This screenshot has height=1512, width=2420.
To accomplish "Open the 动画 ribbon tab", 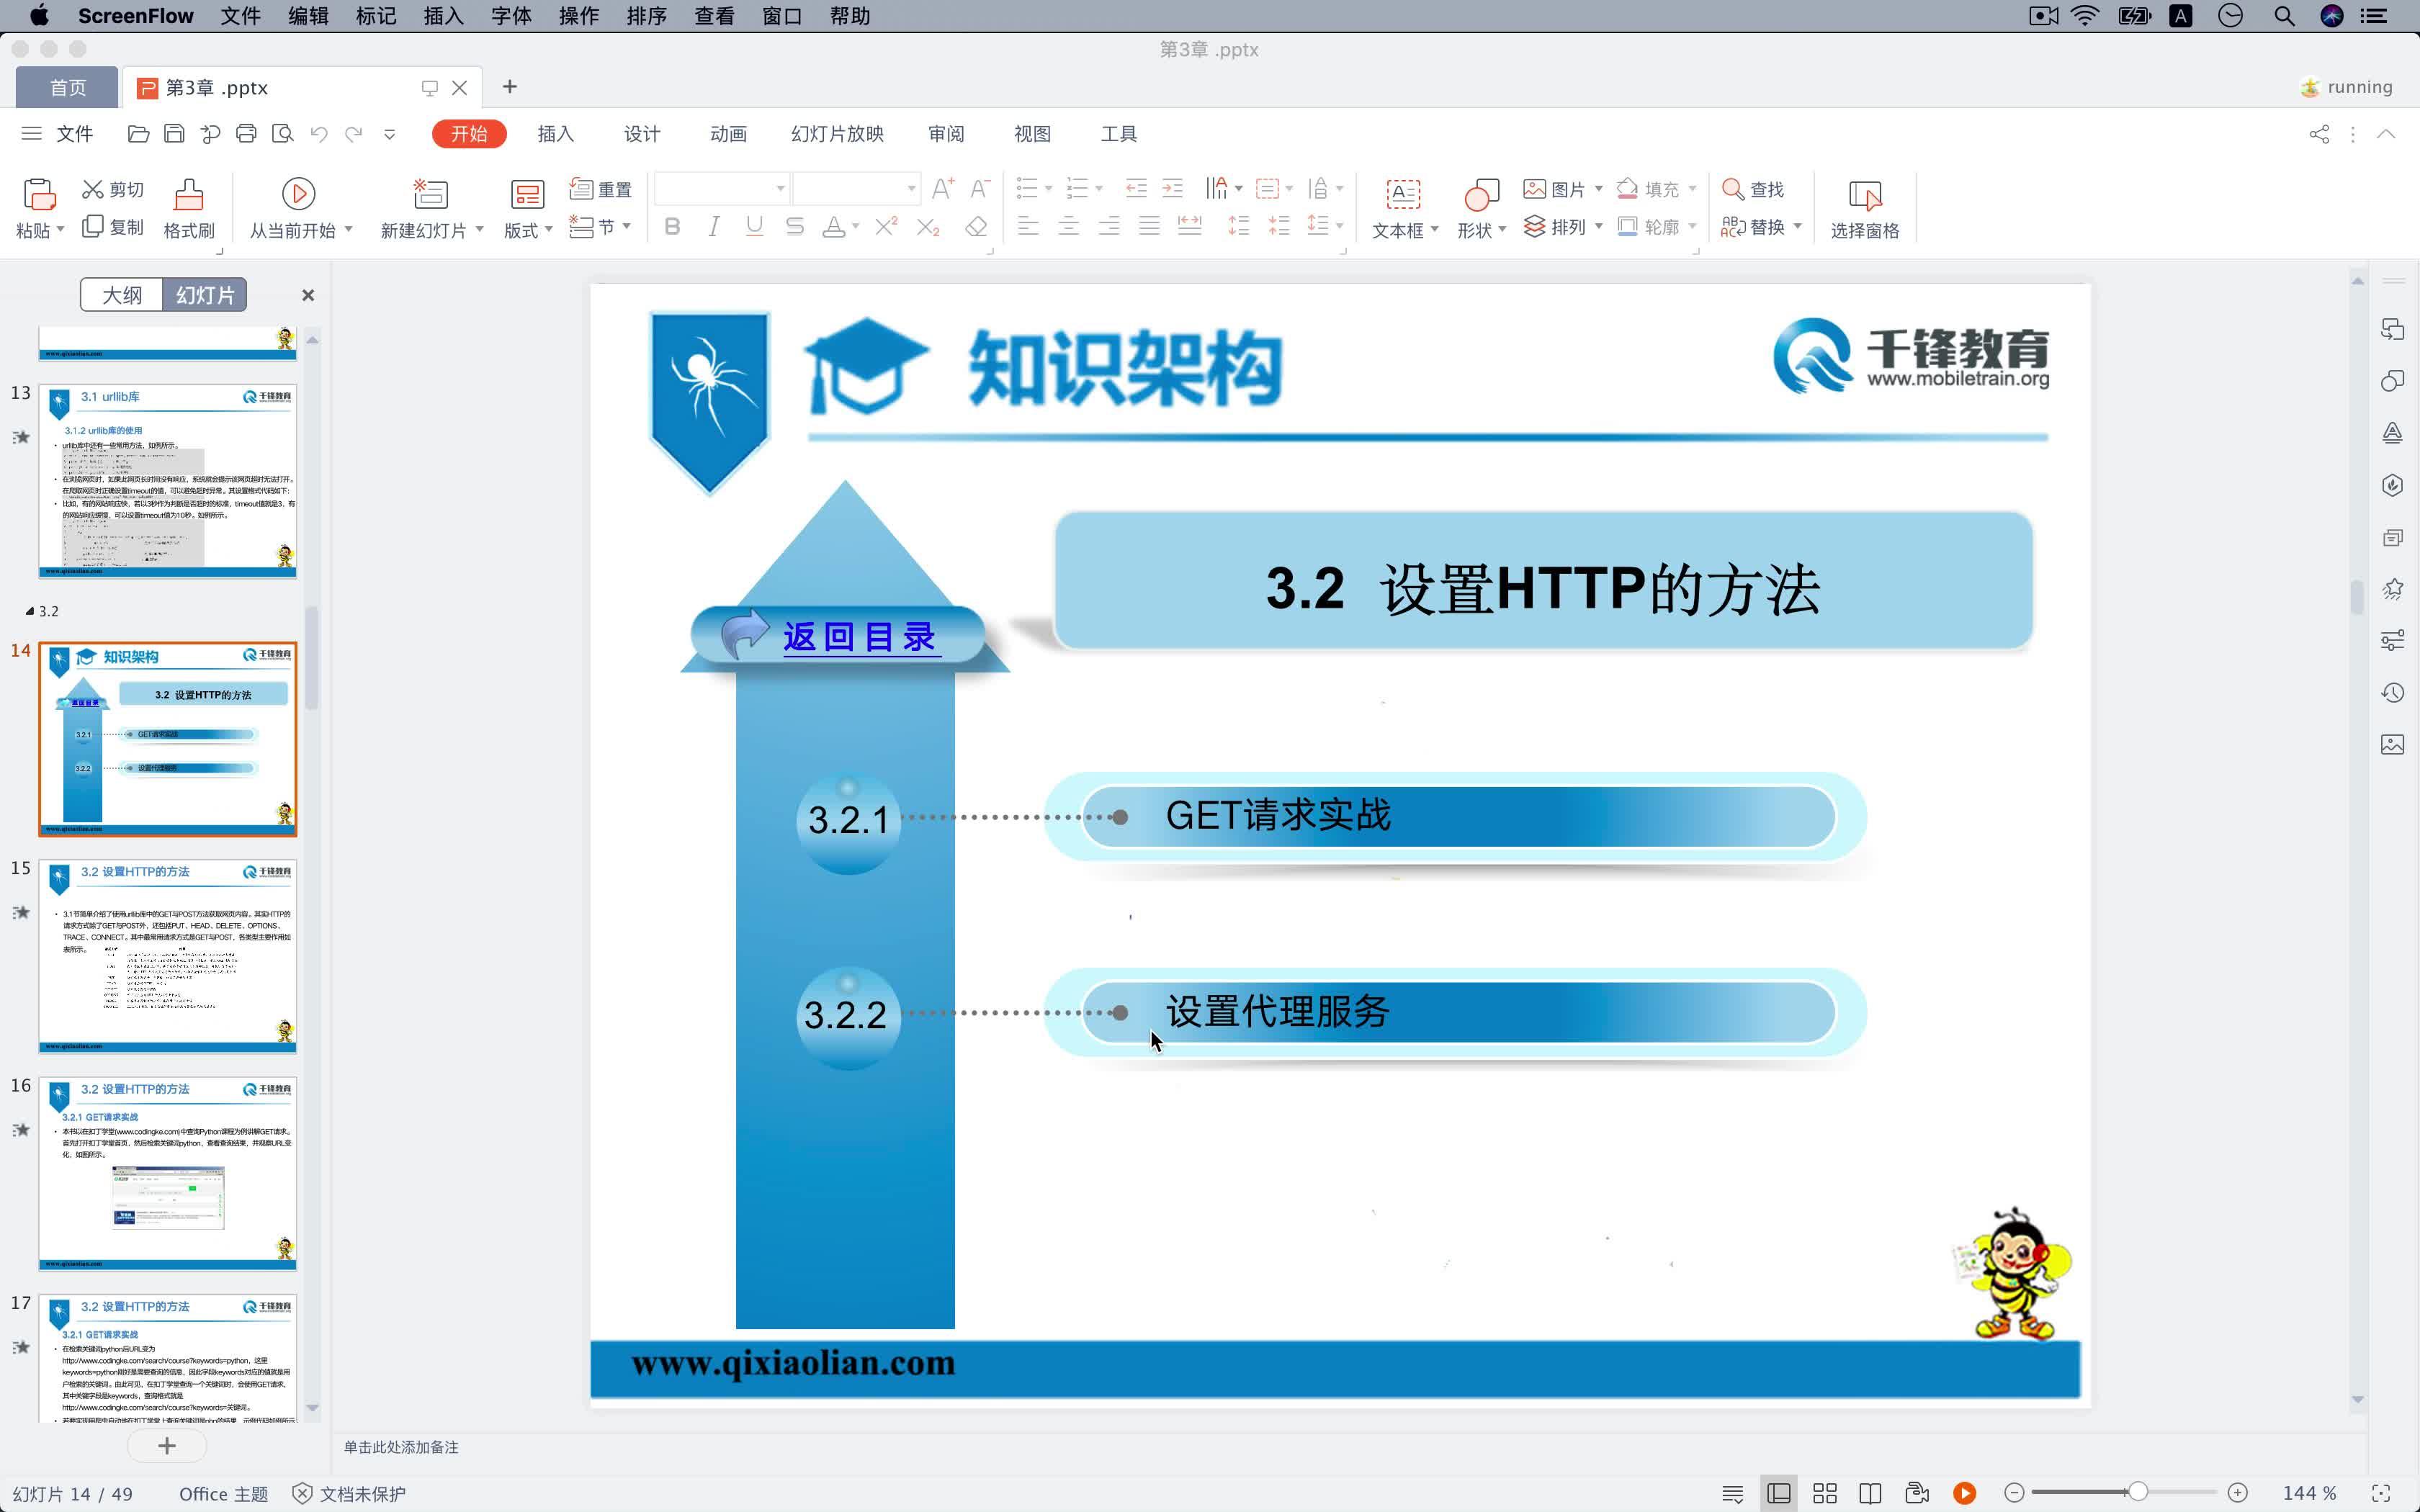I will tap(728, 134).
